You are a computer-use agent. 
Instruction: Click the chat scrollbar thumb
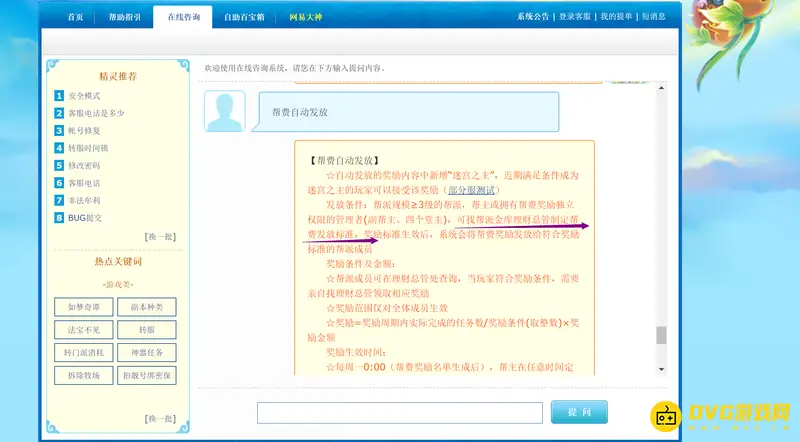(661, 335)
